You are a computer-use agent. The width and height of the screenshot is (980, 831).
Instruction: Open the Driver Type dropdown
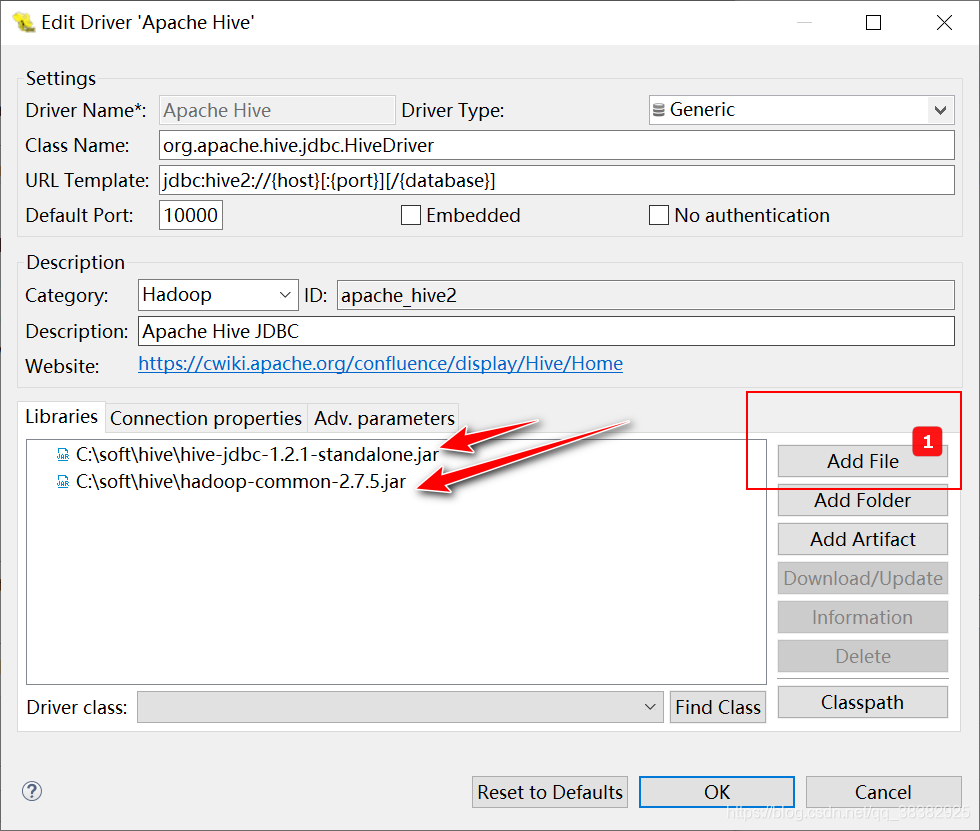(940, 110)
